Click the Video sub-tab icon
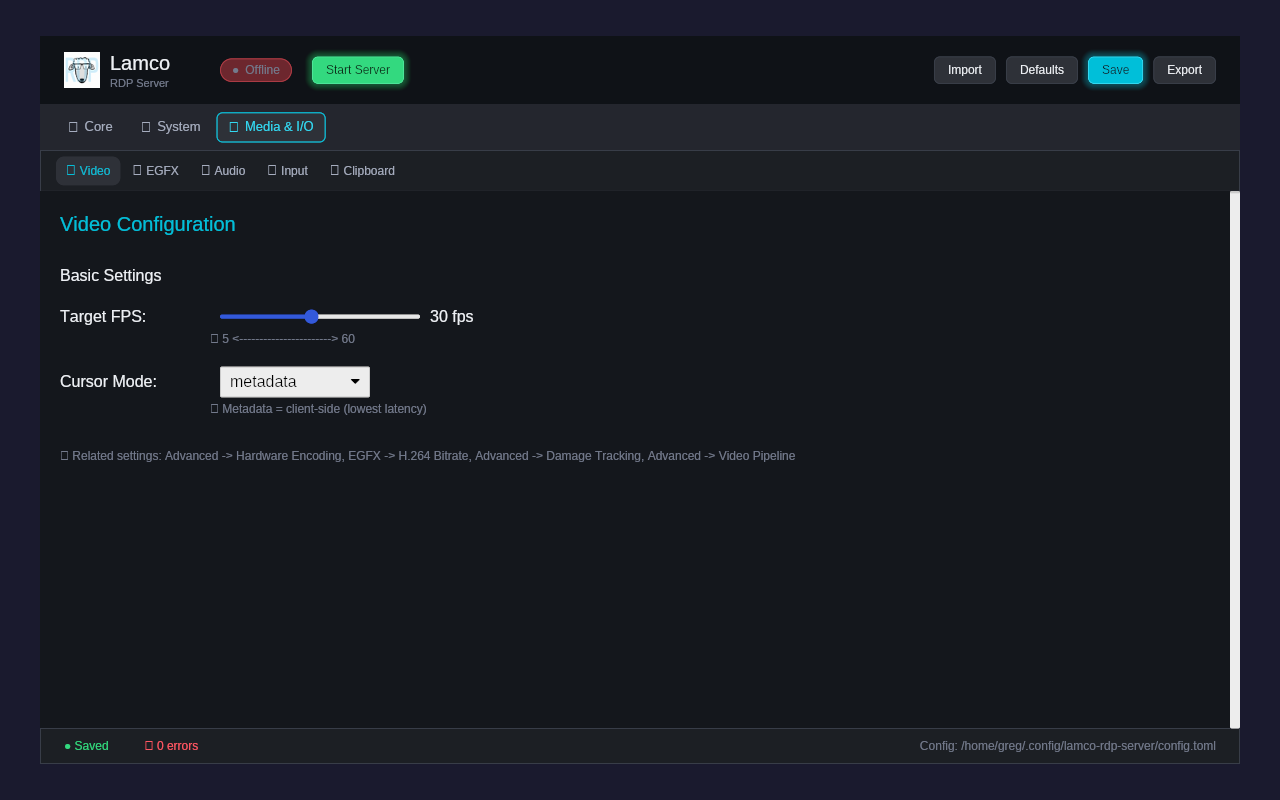 71,170
